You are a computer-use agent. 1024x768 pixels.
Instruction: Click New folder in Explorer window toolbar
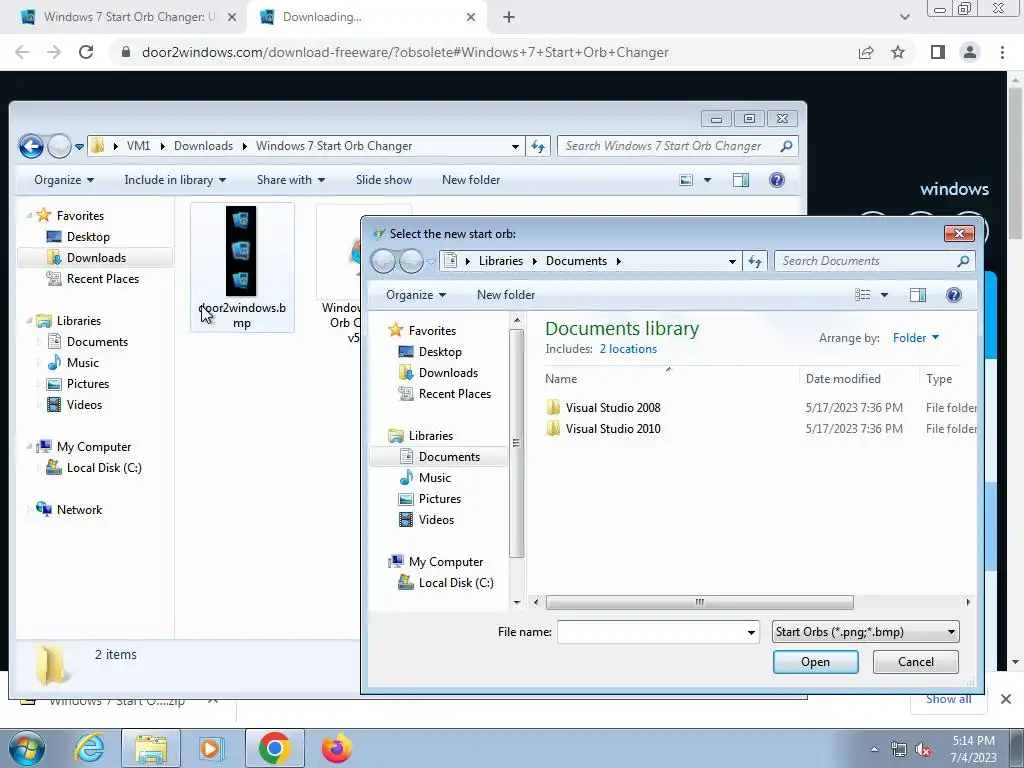point(471,180)
